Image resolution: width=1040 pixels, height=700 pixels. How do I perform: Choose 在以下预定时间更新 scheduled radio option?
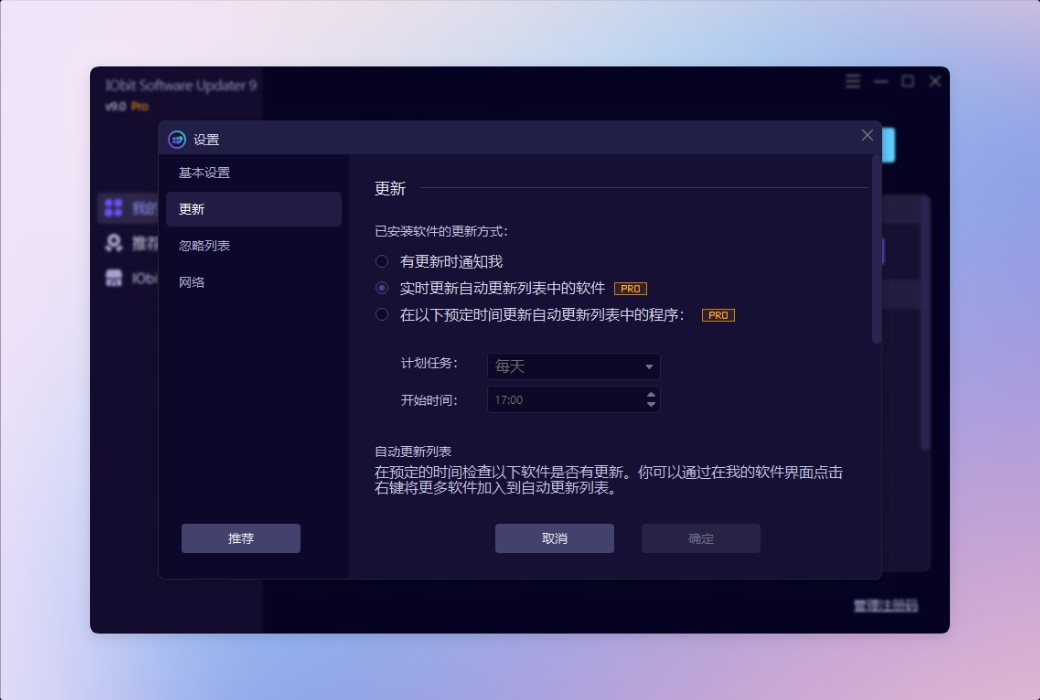click(x=382, y=315)
